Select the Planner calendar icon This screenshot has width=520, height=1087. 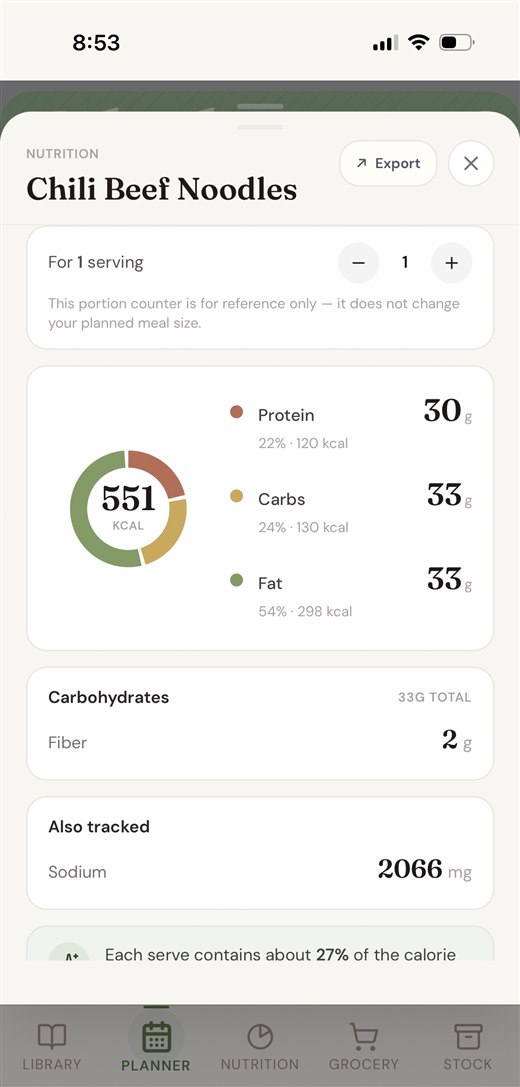(156, 1038)
